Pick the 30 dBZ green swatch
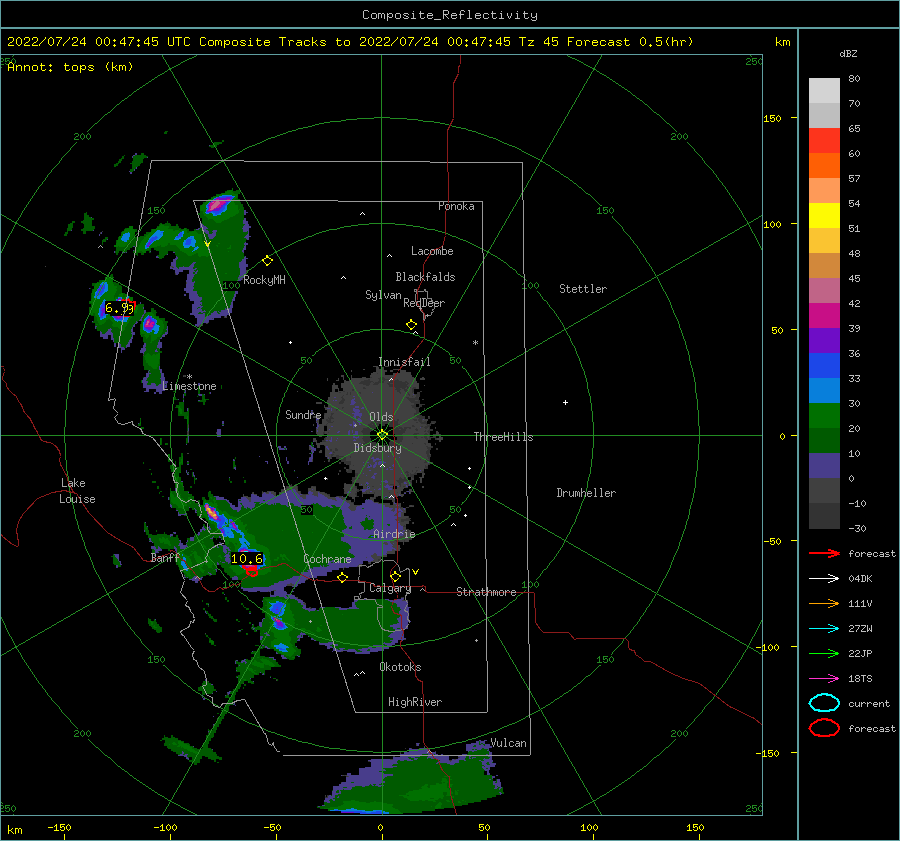The width and height of the screenshot is (900, 841). (824, 416)
